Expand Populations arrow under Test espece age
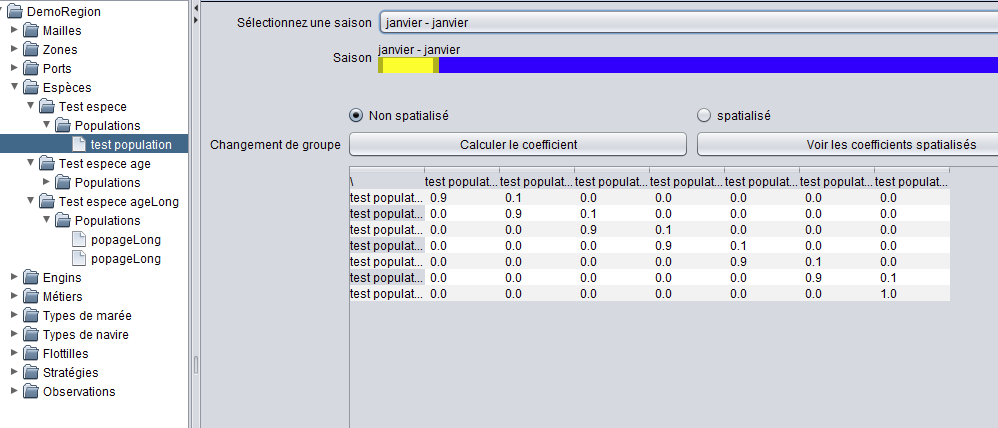 pos(46,182)
